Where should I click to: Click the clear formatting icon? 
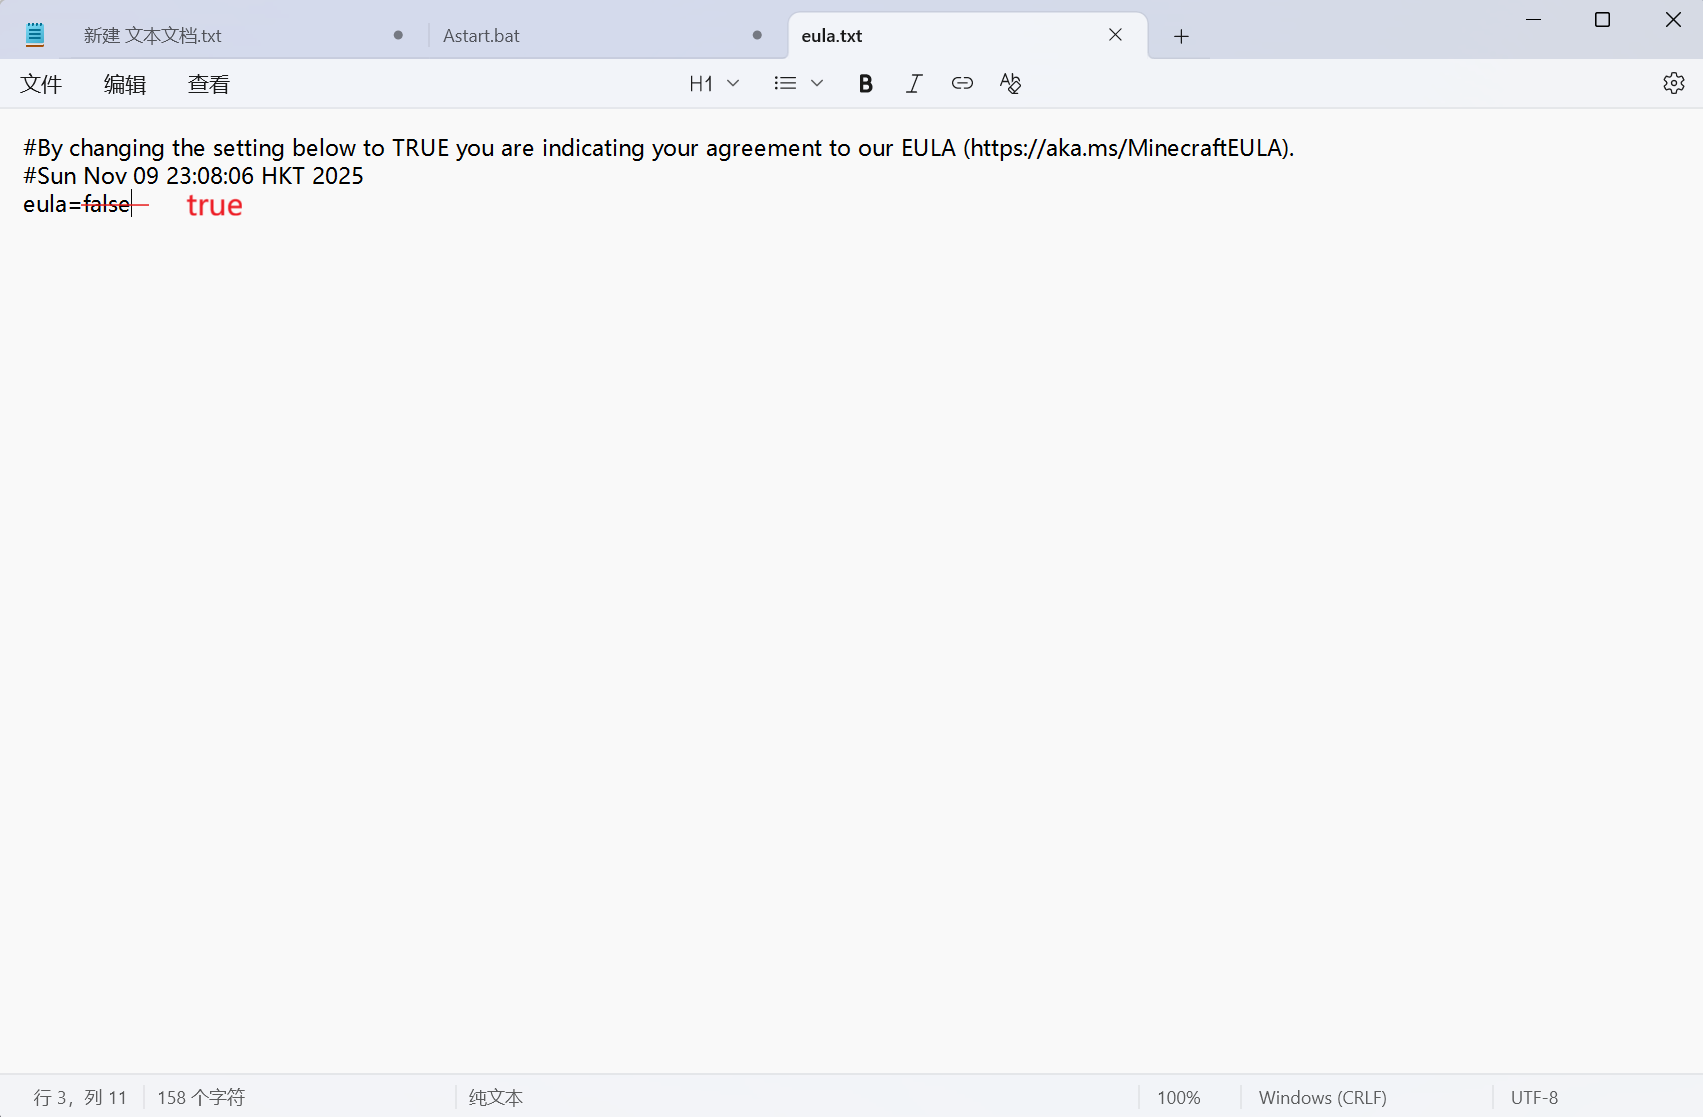point(1010,84)
